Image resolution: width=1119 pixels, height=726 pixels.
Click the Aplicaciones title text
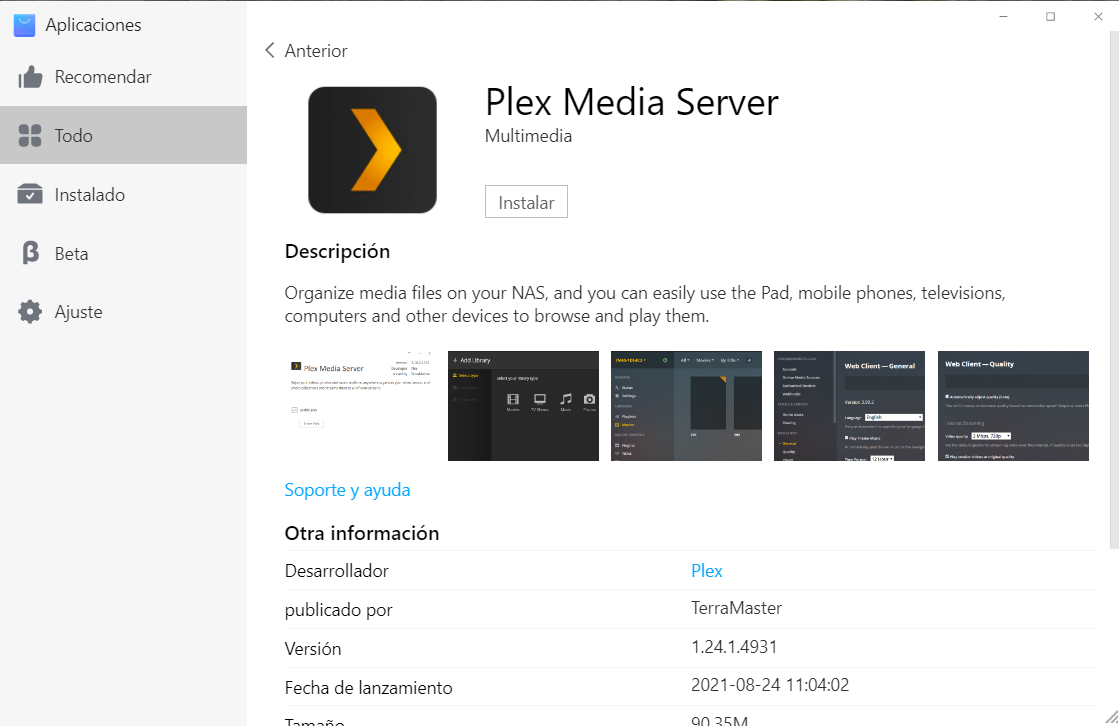93,25
